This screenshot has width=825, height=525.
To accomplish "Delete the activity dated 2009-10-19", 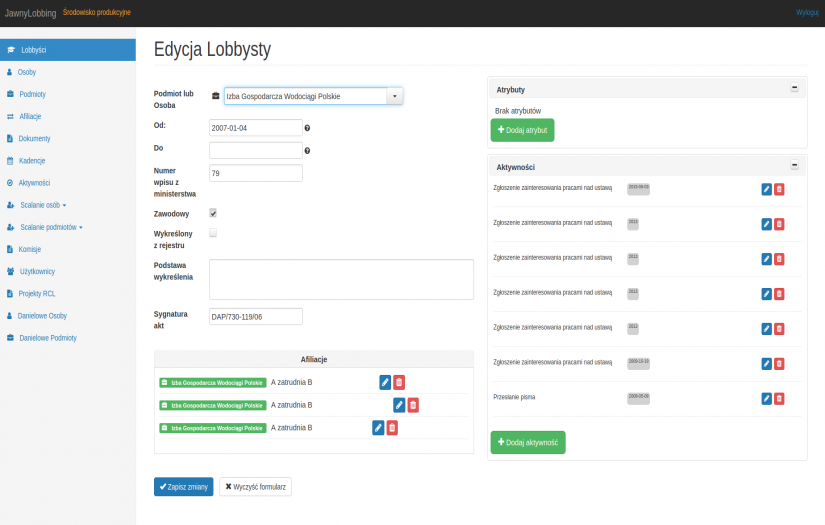I will [779, 364].
